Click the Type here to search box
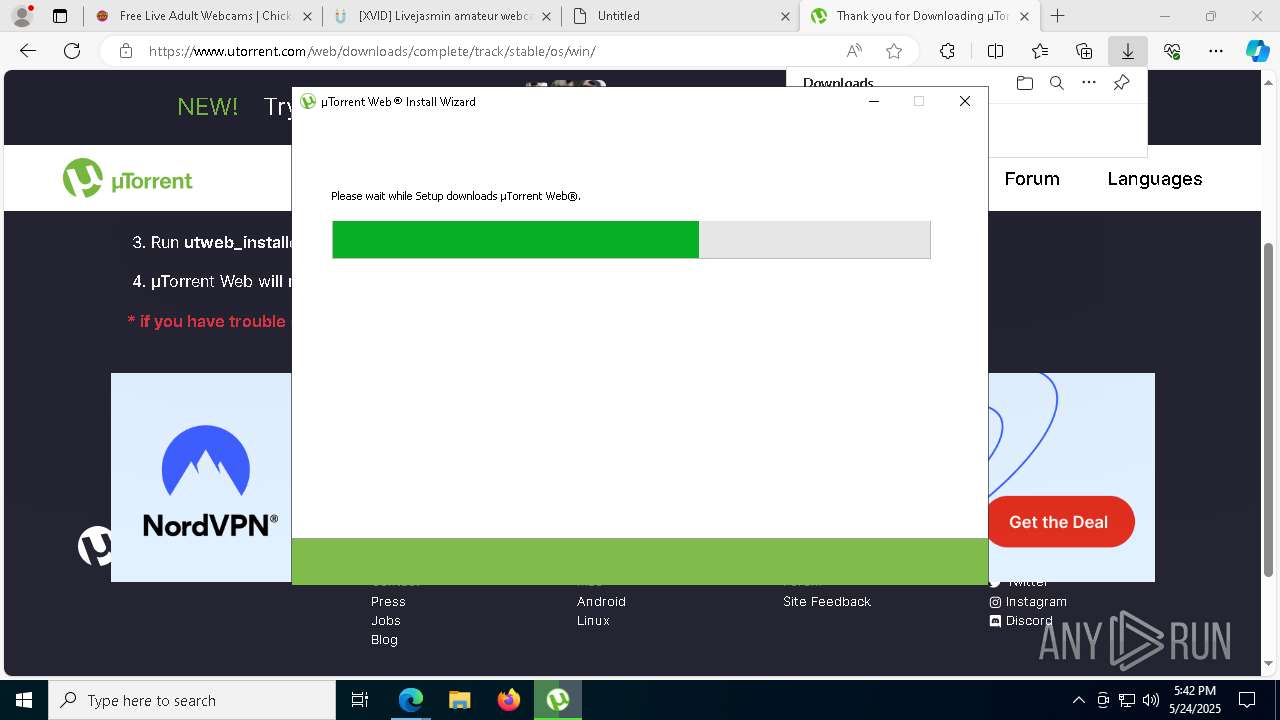Screen dimensions: 1280x720 pyautogui.click(x=192, y=700)
